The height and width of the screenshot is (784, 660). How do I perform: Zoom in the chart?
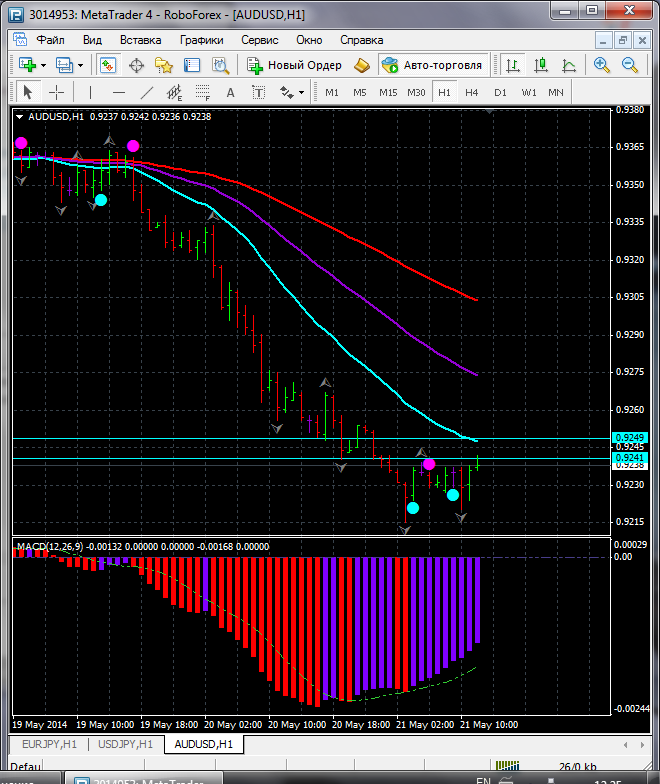(602, 65)
